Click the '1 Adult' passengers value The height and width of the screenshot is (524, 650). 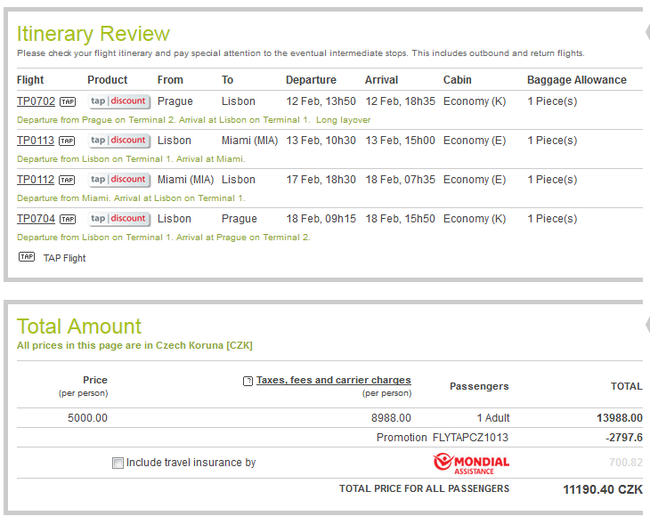coord(493,418)
